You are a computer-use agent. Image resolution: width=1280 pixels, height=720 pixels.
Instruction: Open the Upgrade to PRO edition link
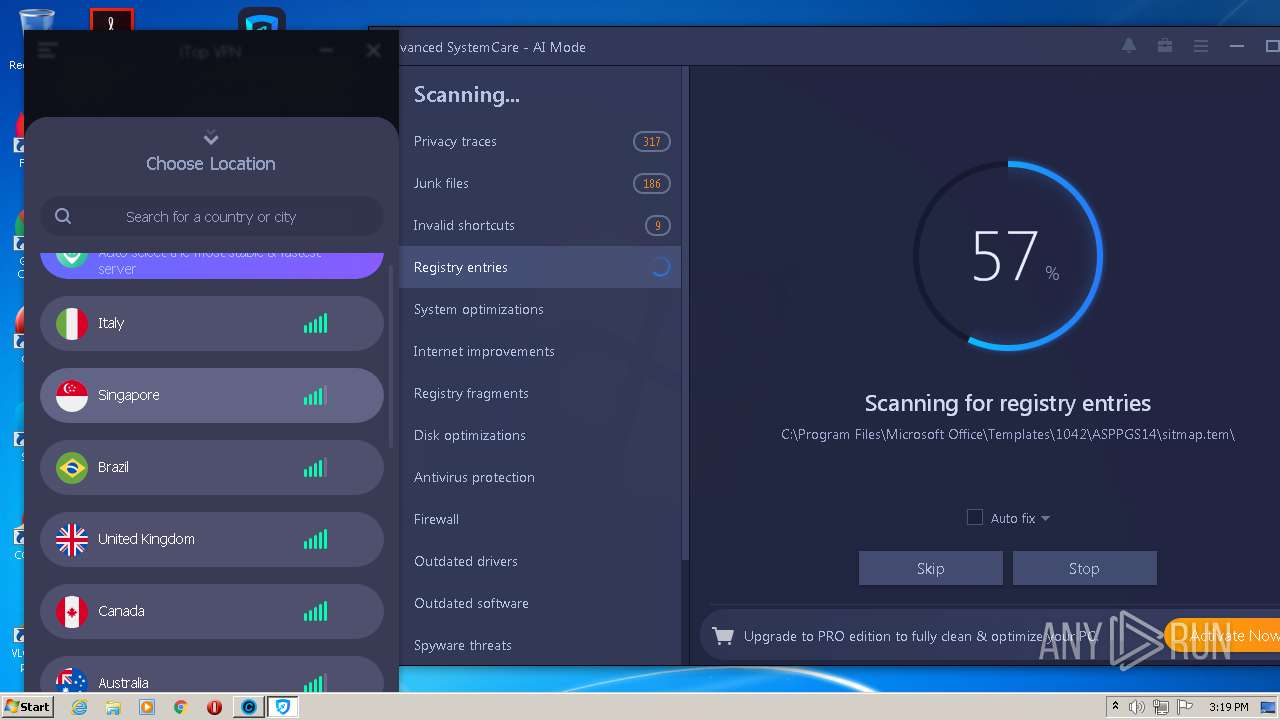click(920, 636)
